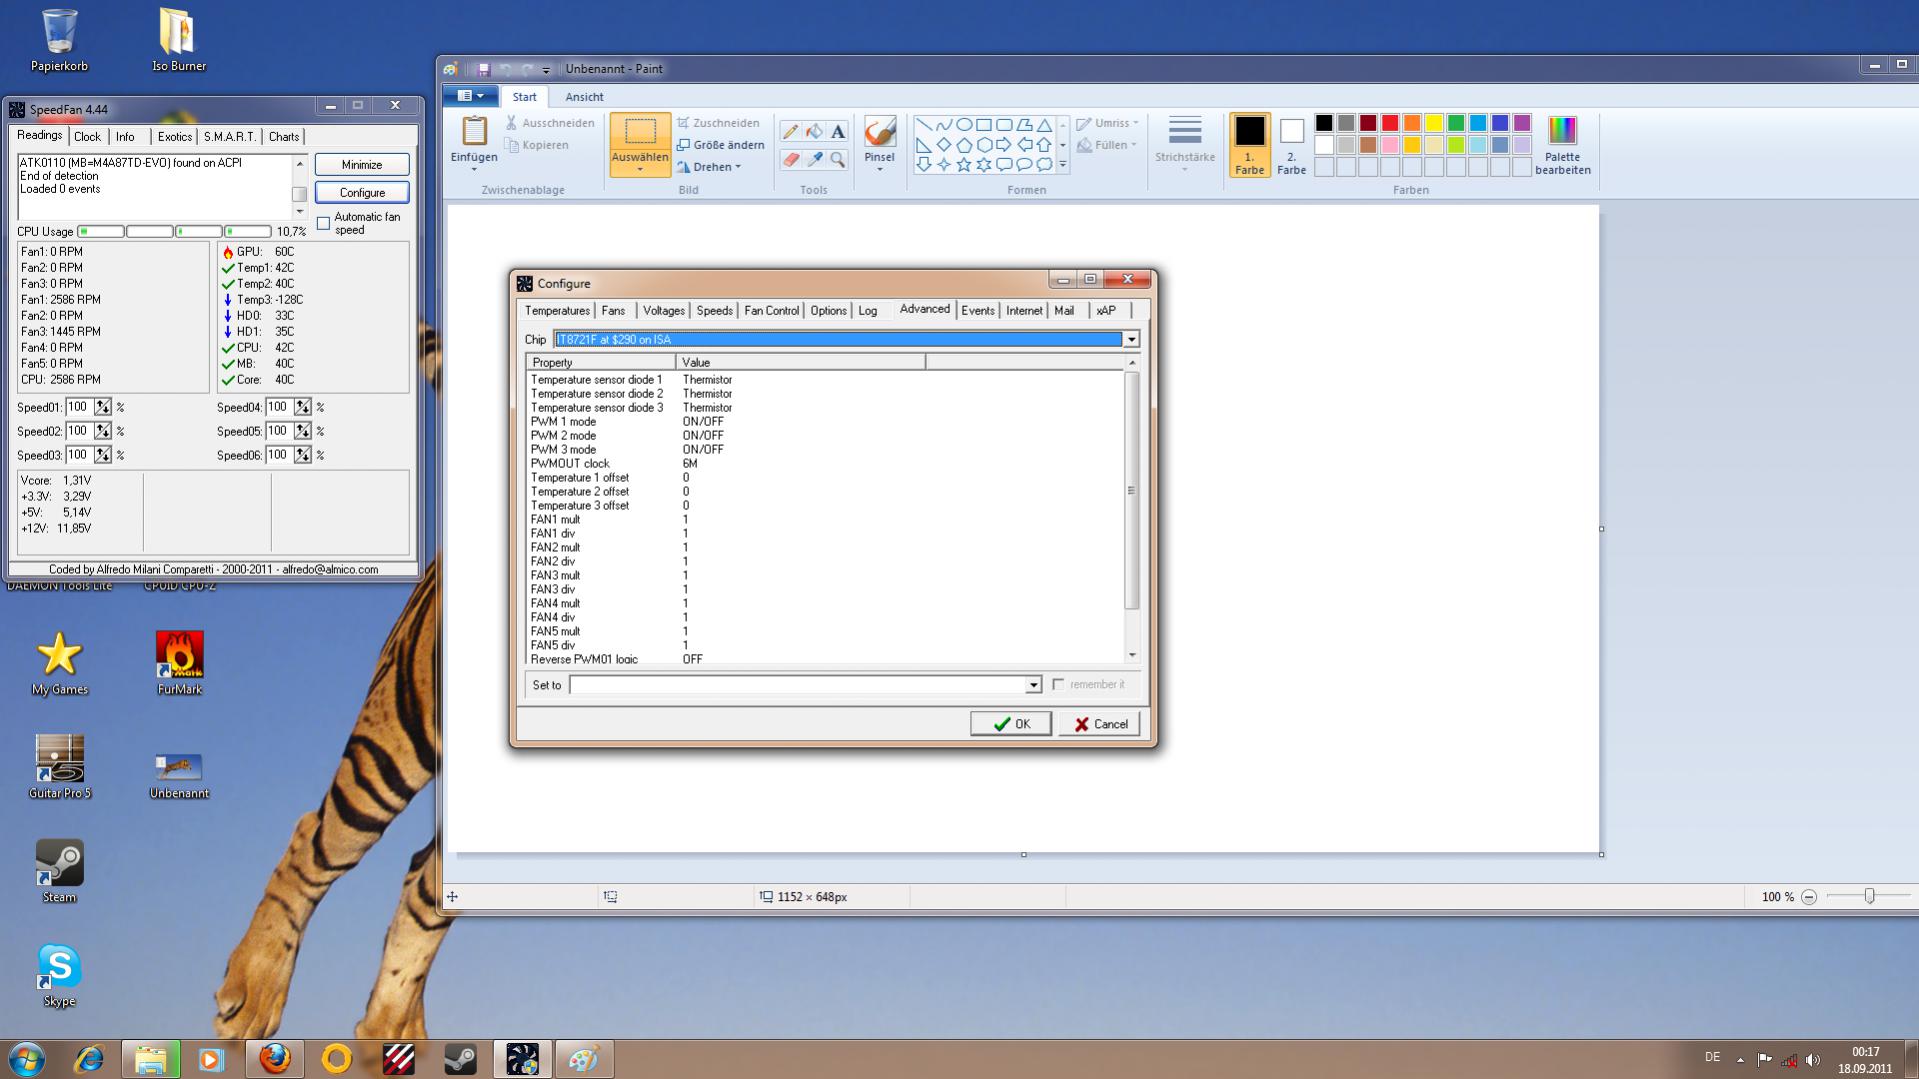
Task: Switch to the Fan Control tab
Action: (771, 311)
